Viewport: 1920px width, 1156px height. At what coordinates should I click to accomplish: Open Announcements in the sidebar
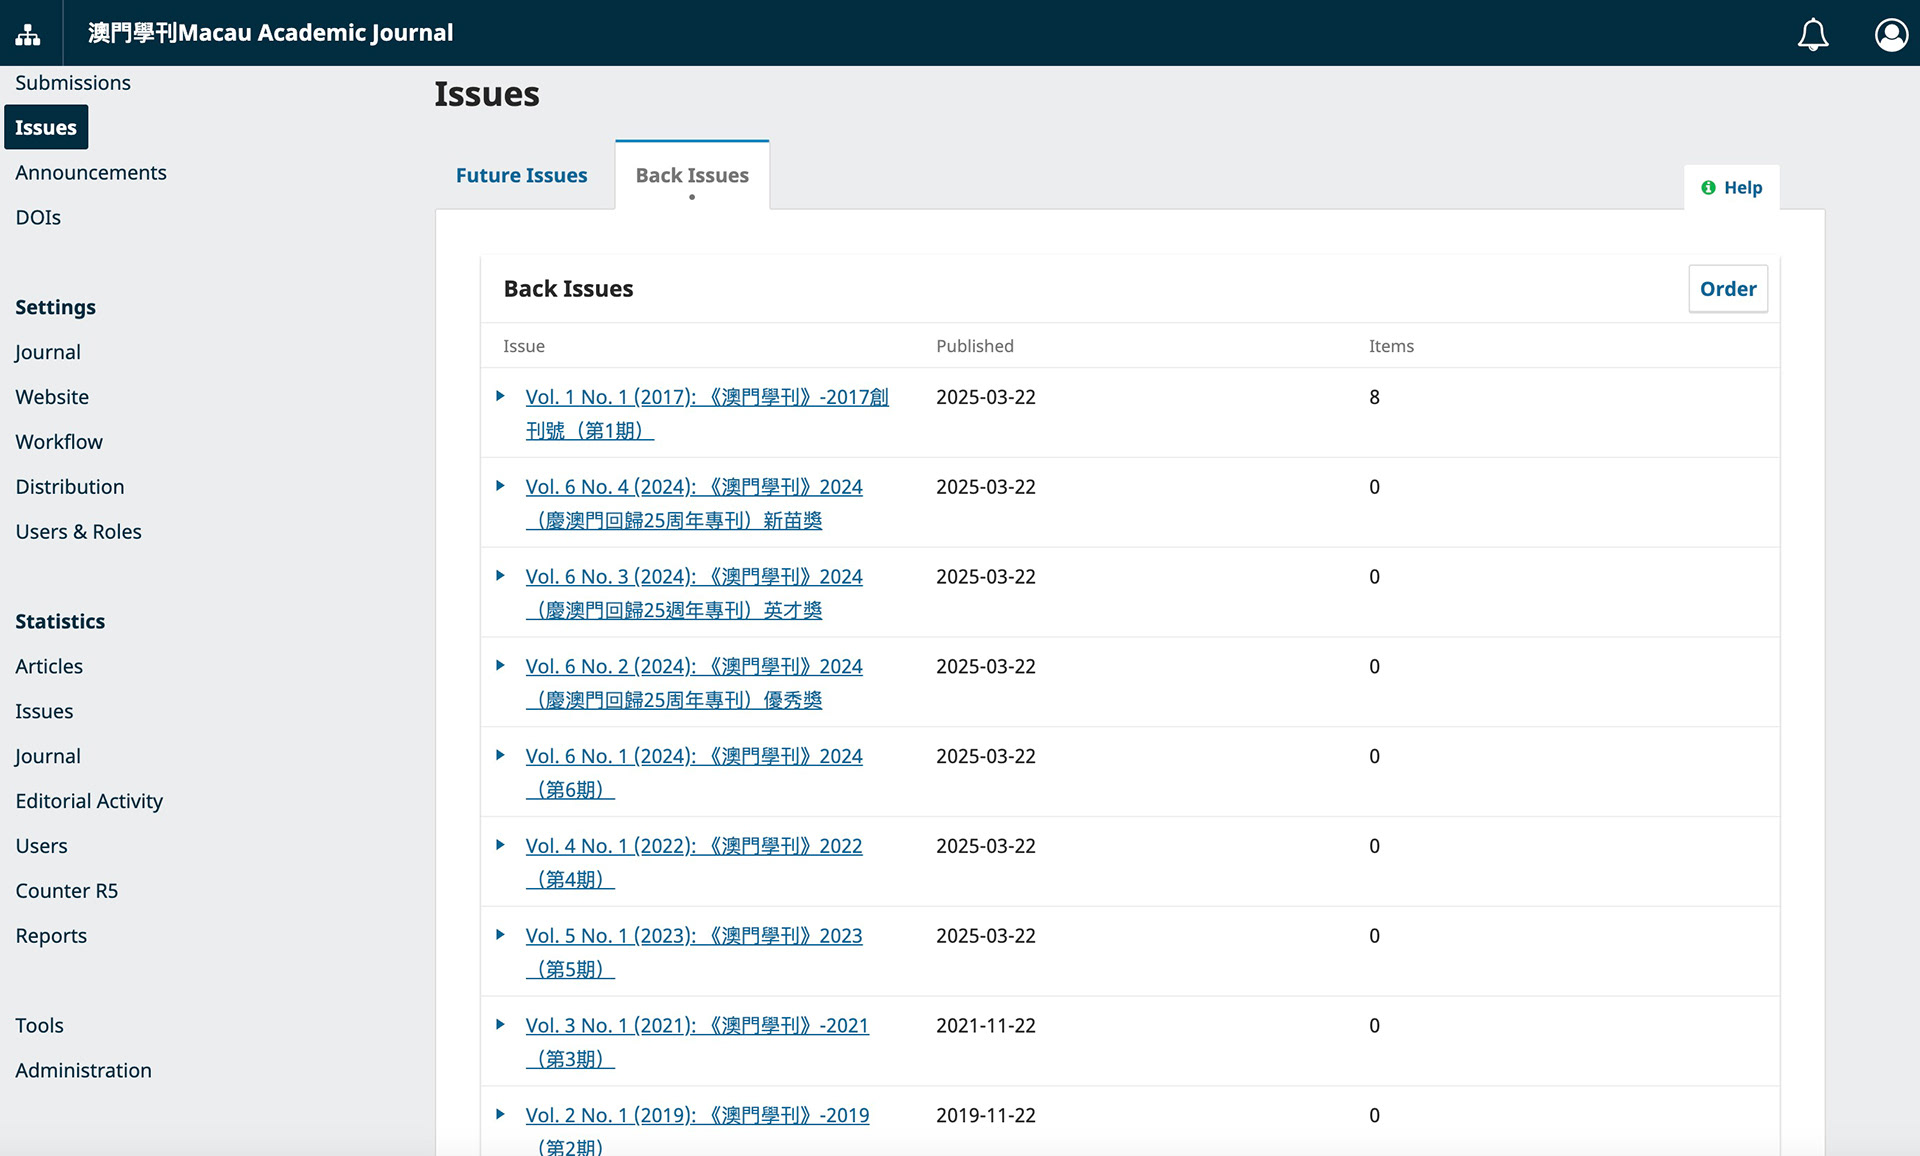(x=91, y=173)
